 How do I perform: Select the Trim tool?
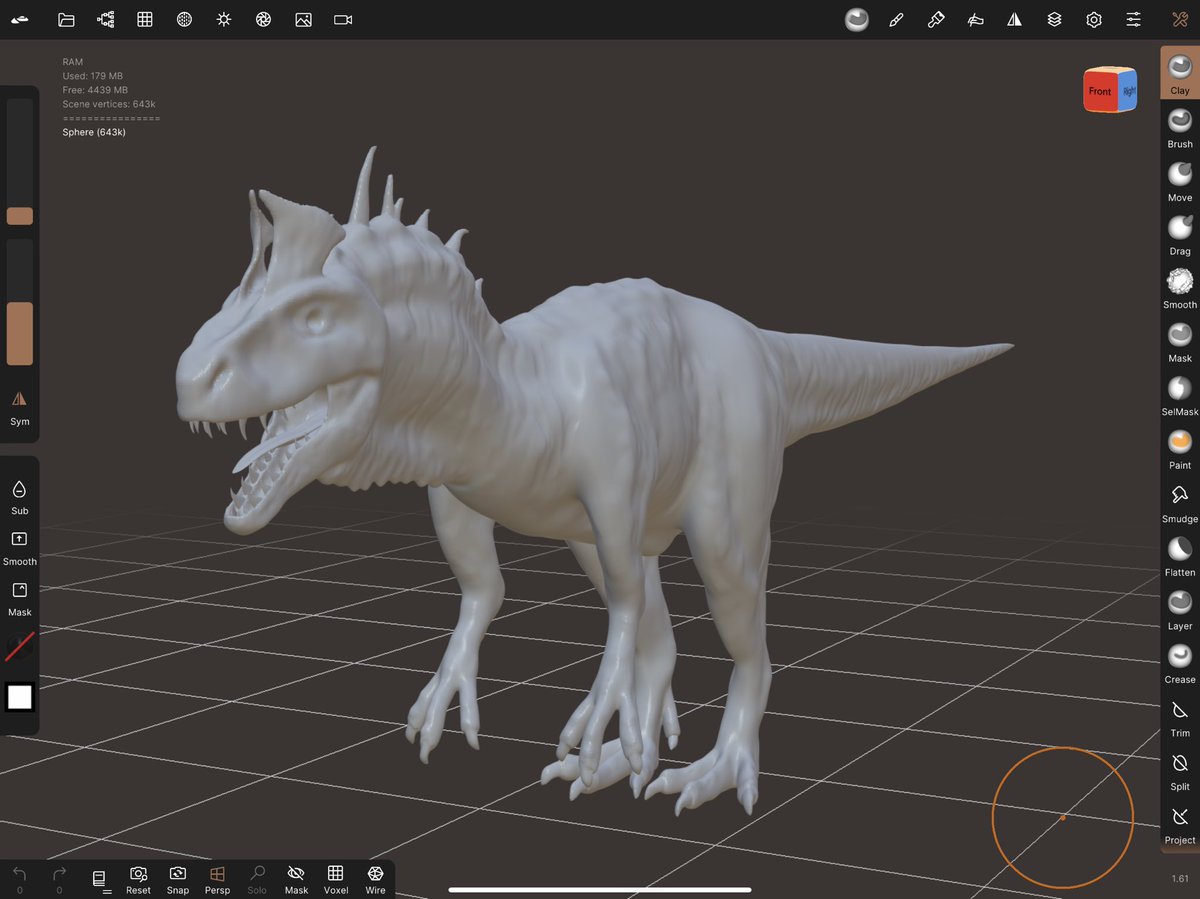[x=1180, y=716]
